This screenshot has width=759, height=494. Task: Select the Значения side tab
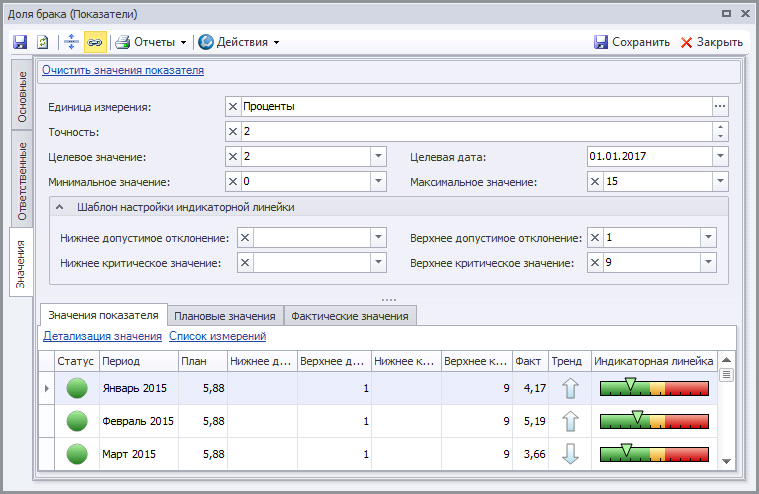[21, 264]
